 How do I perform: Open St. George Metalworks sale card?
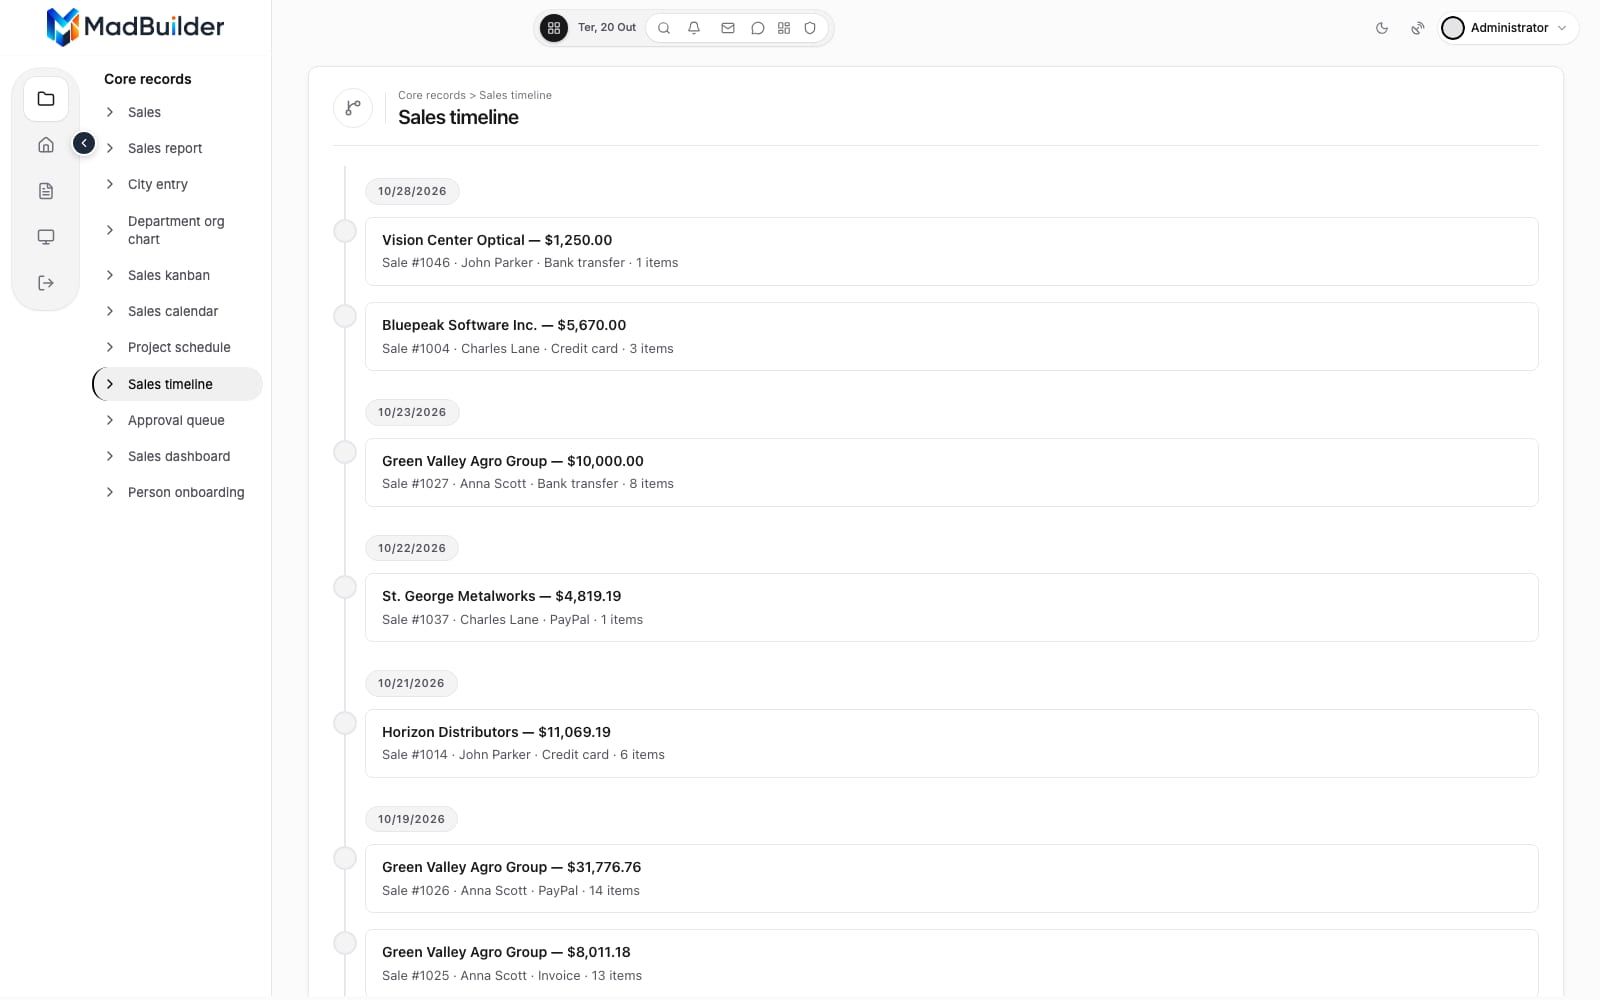(951, 607)
